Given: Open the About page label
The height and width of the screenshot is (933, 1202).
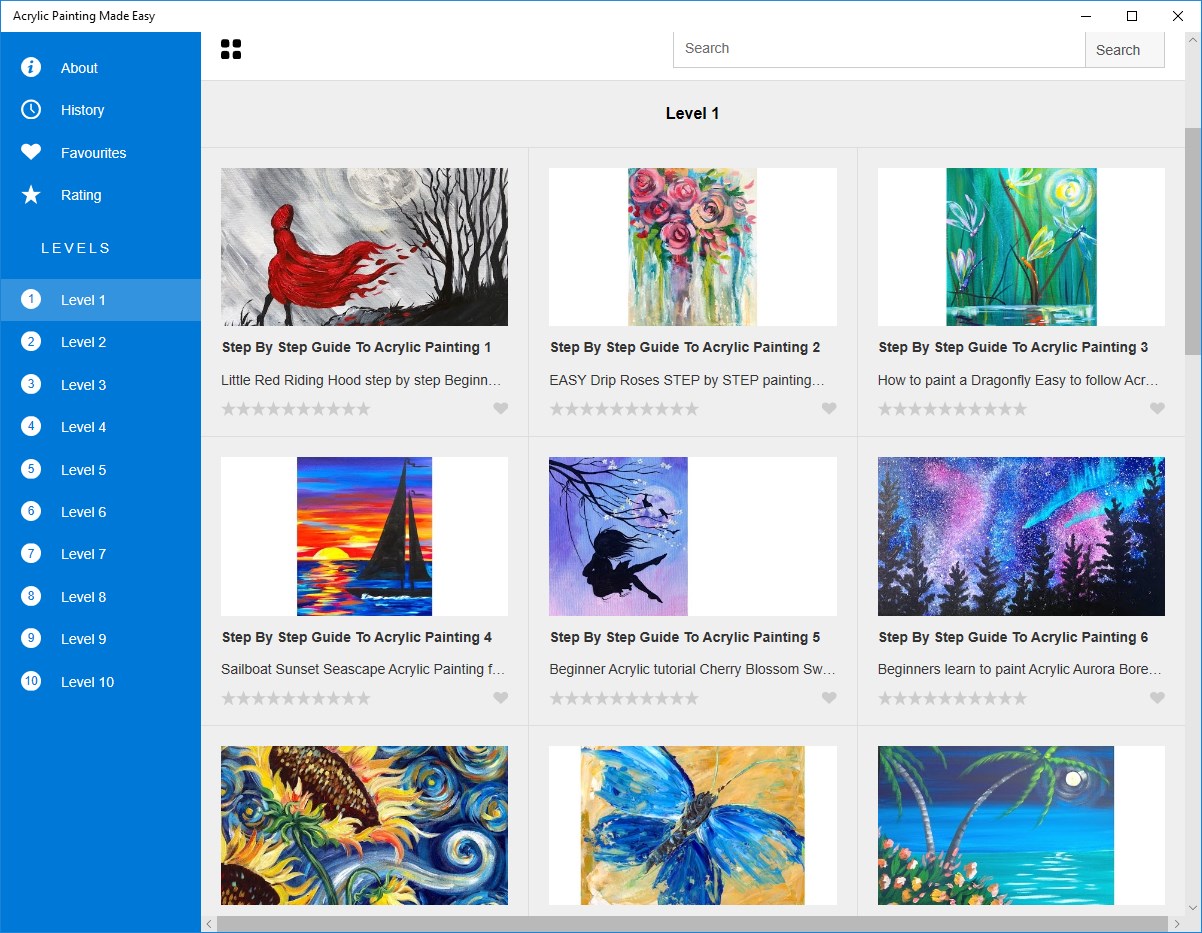Looking at the screenshot, I should [79, 68].
